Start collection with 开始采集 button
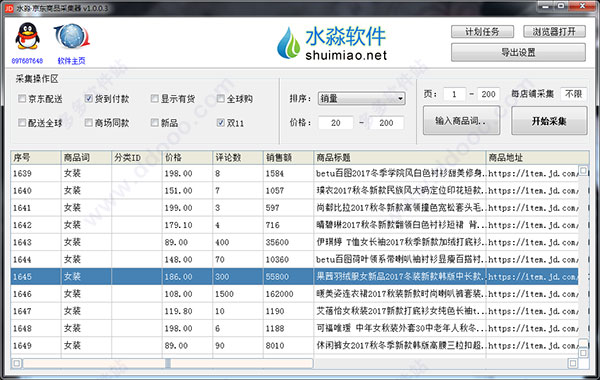This screenshot has height=380, width=600. (549, 121)
